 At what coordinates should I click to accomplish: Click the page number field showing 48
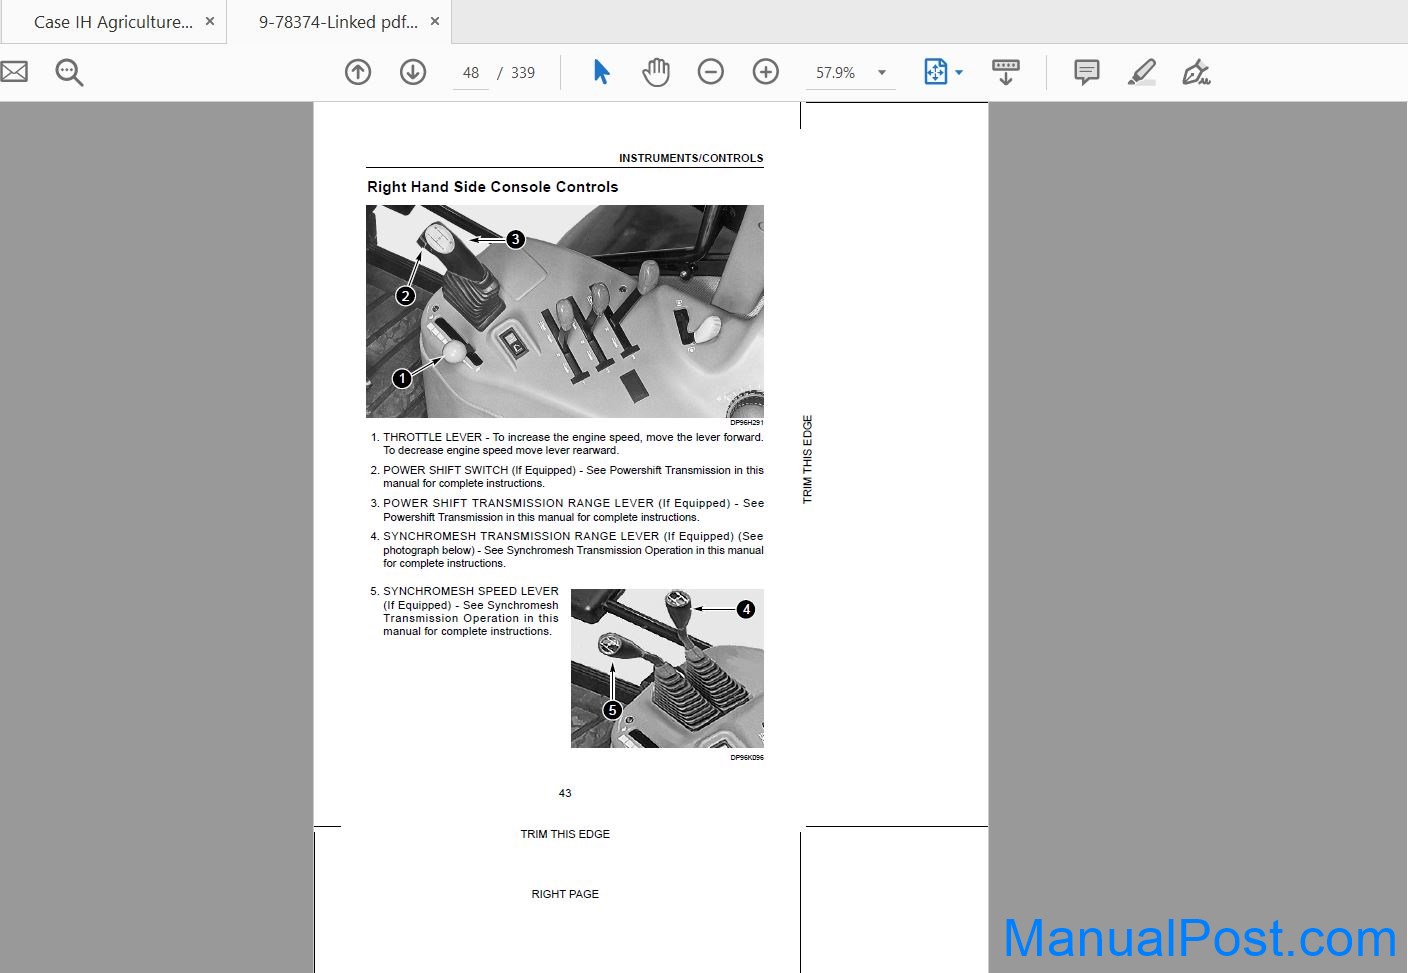coord(471,73)
